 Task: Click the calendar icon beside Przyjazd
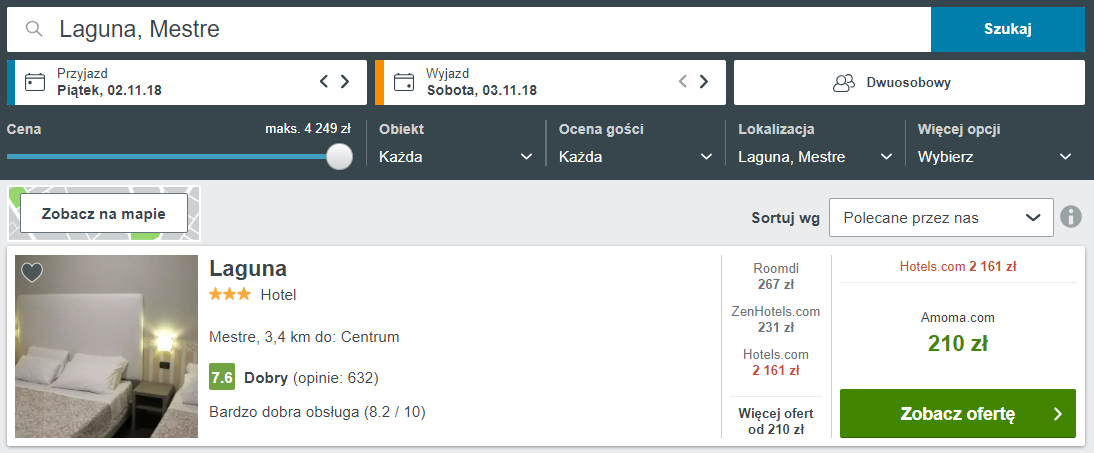tap(34, 82)
